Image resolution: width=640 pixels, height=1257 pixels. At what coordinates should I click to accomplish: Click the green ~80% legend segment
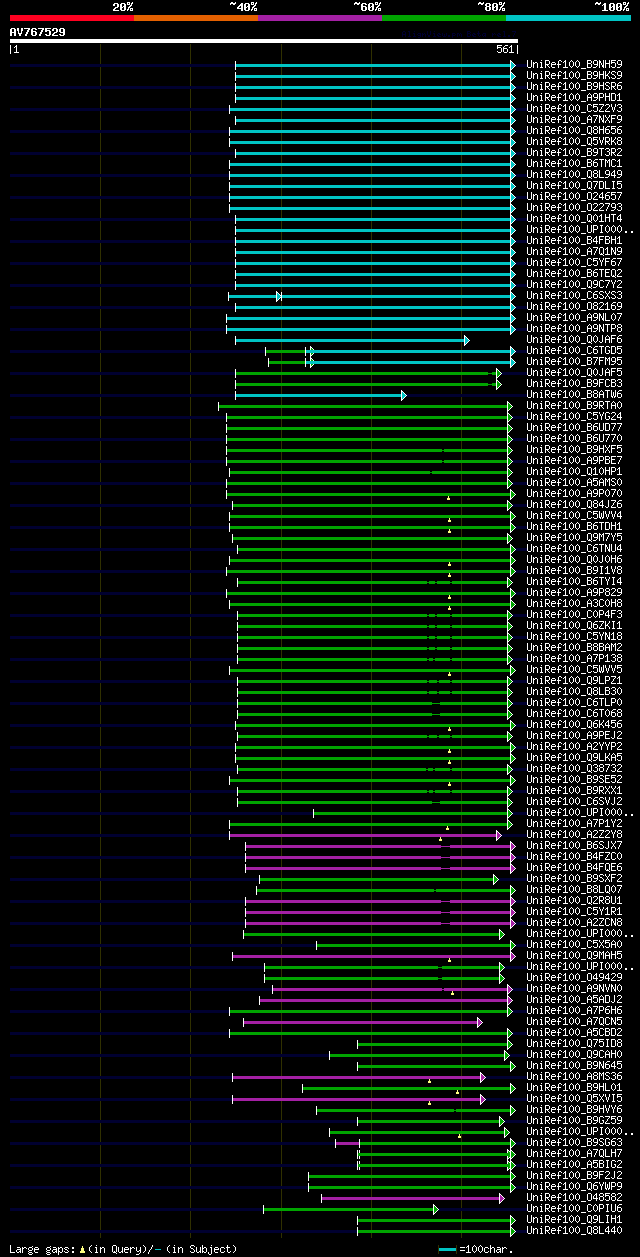pos(444,17)
